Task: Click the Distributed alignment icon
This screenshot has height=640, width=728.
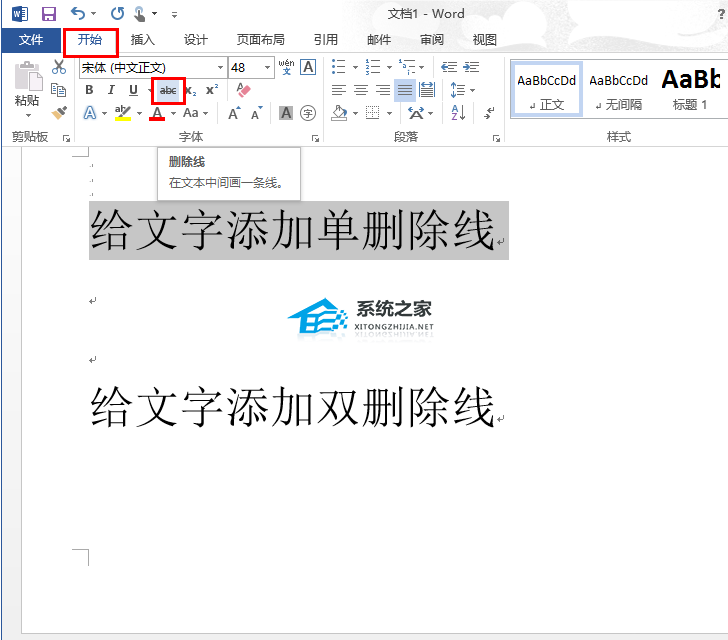Action: pyautogui.click(x=427, y=90)
